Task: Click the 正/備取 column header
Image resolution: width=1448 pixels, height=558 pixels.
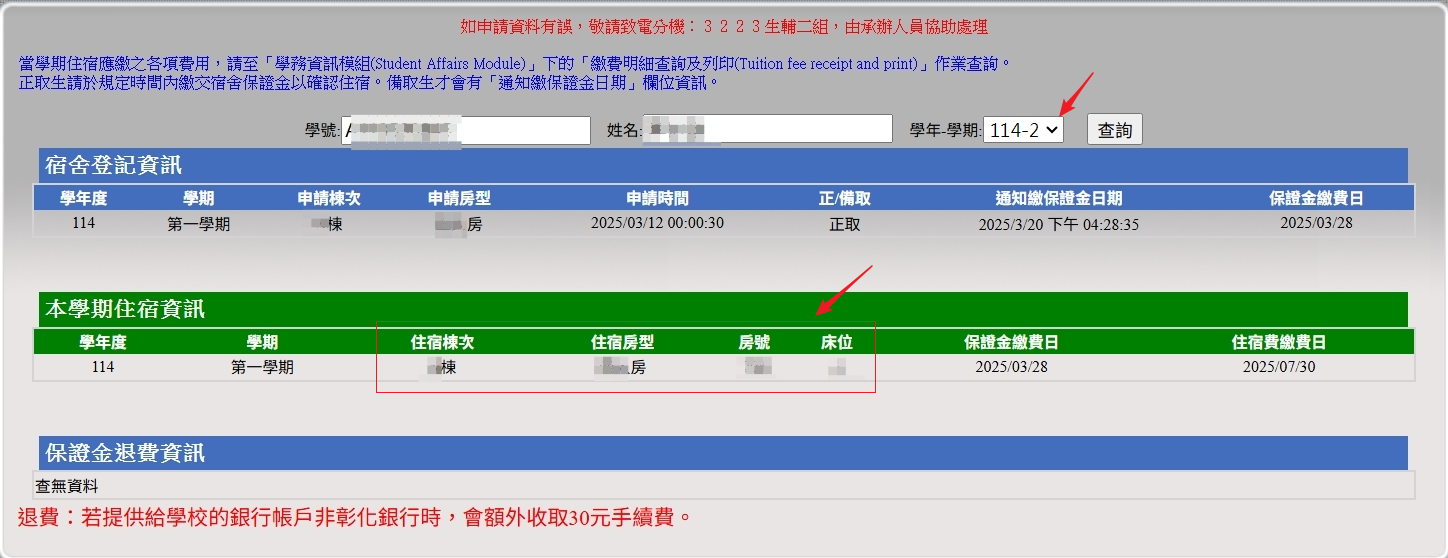Action: 844,198
